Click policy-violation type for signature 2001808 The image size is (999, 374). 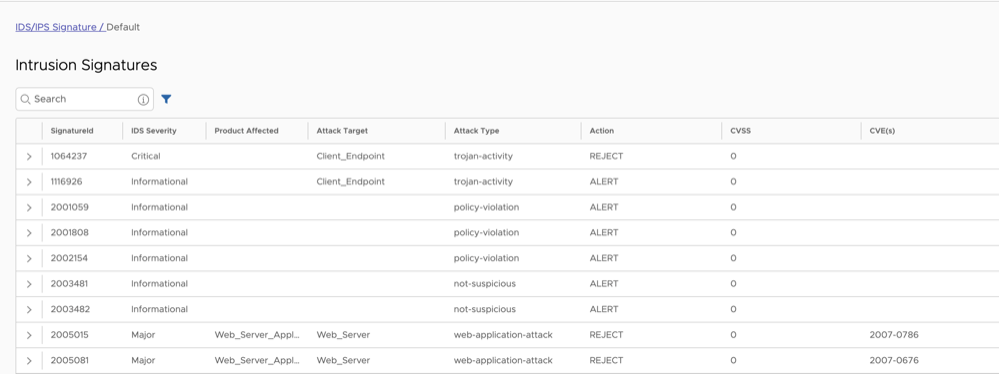click(x=486, y=233)
